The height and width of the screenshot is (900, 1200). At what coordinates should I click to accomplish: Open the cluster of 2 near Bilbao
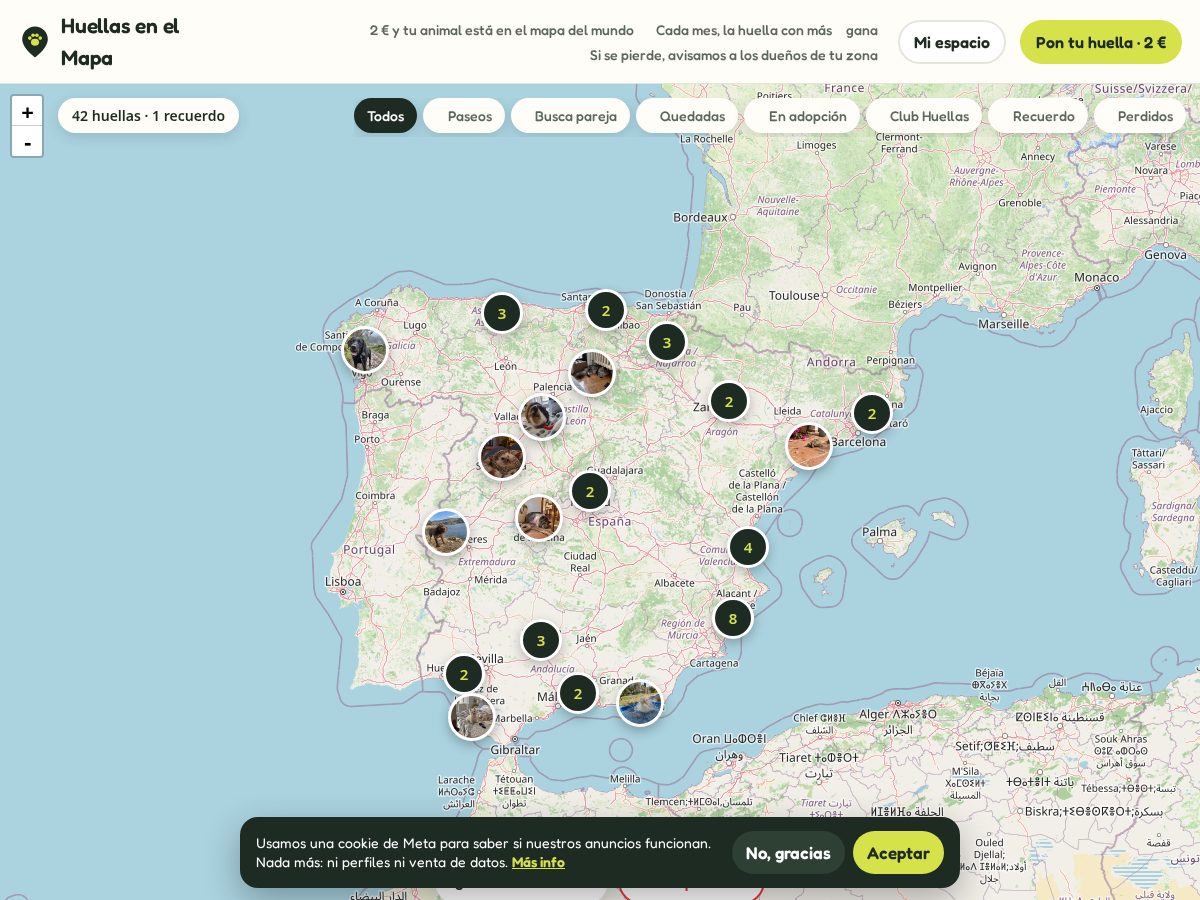[x=606, y=310]
